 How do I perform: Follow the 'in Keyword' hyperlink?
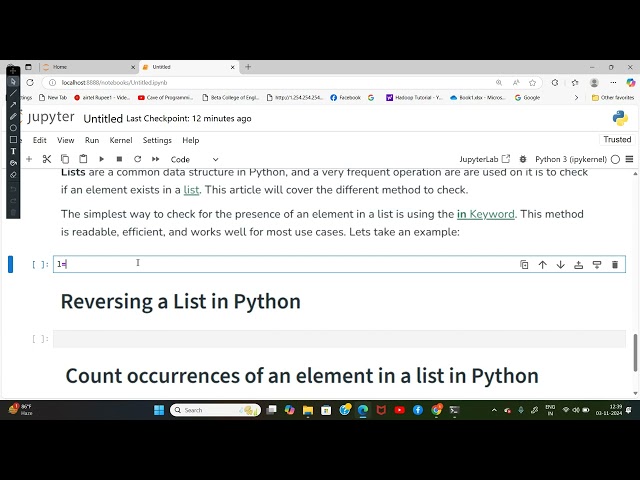pyautogui.click(x=486, y=214)
